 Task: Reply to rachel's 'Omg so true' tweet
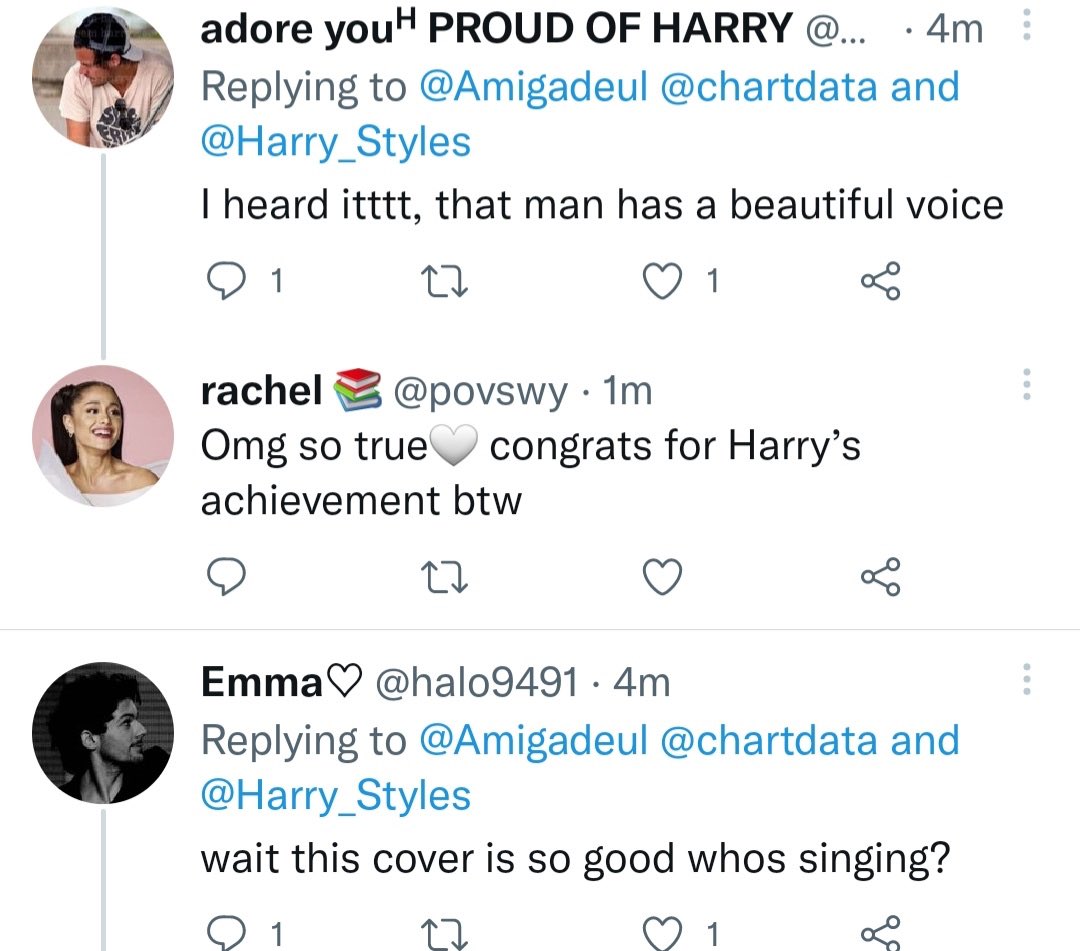[225, 576]
